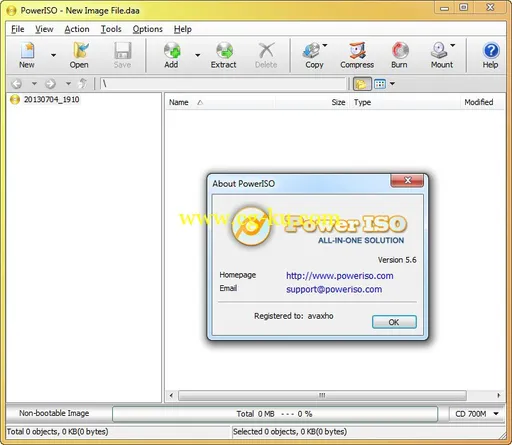Viewport: 512px width, 445px height.
Task: Click the Forward navigation arrow icon
Action: (x=50, y=83)
